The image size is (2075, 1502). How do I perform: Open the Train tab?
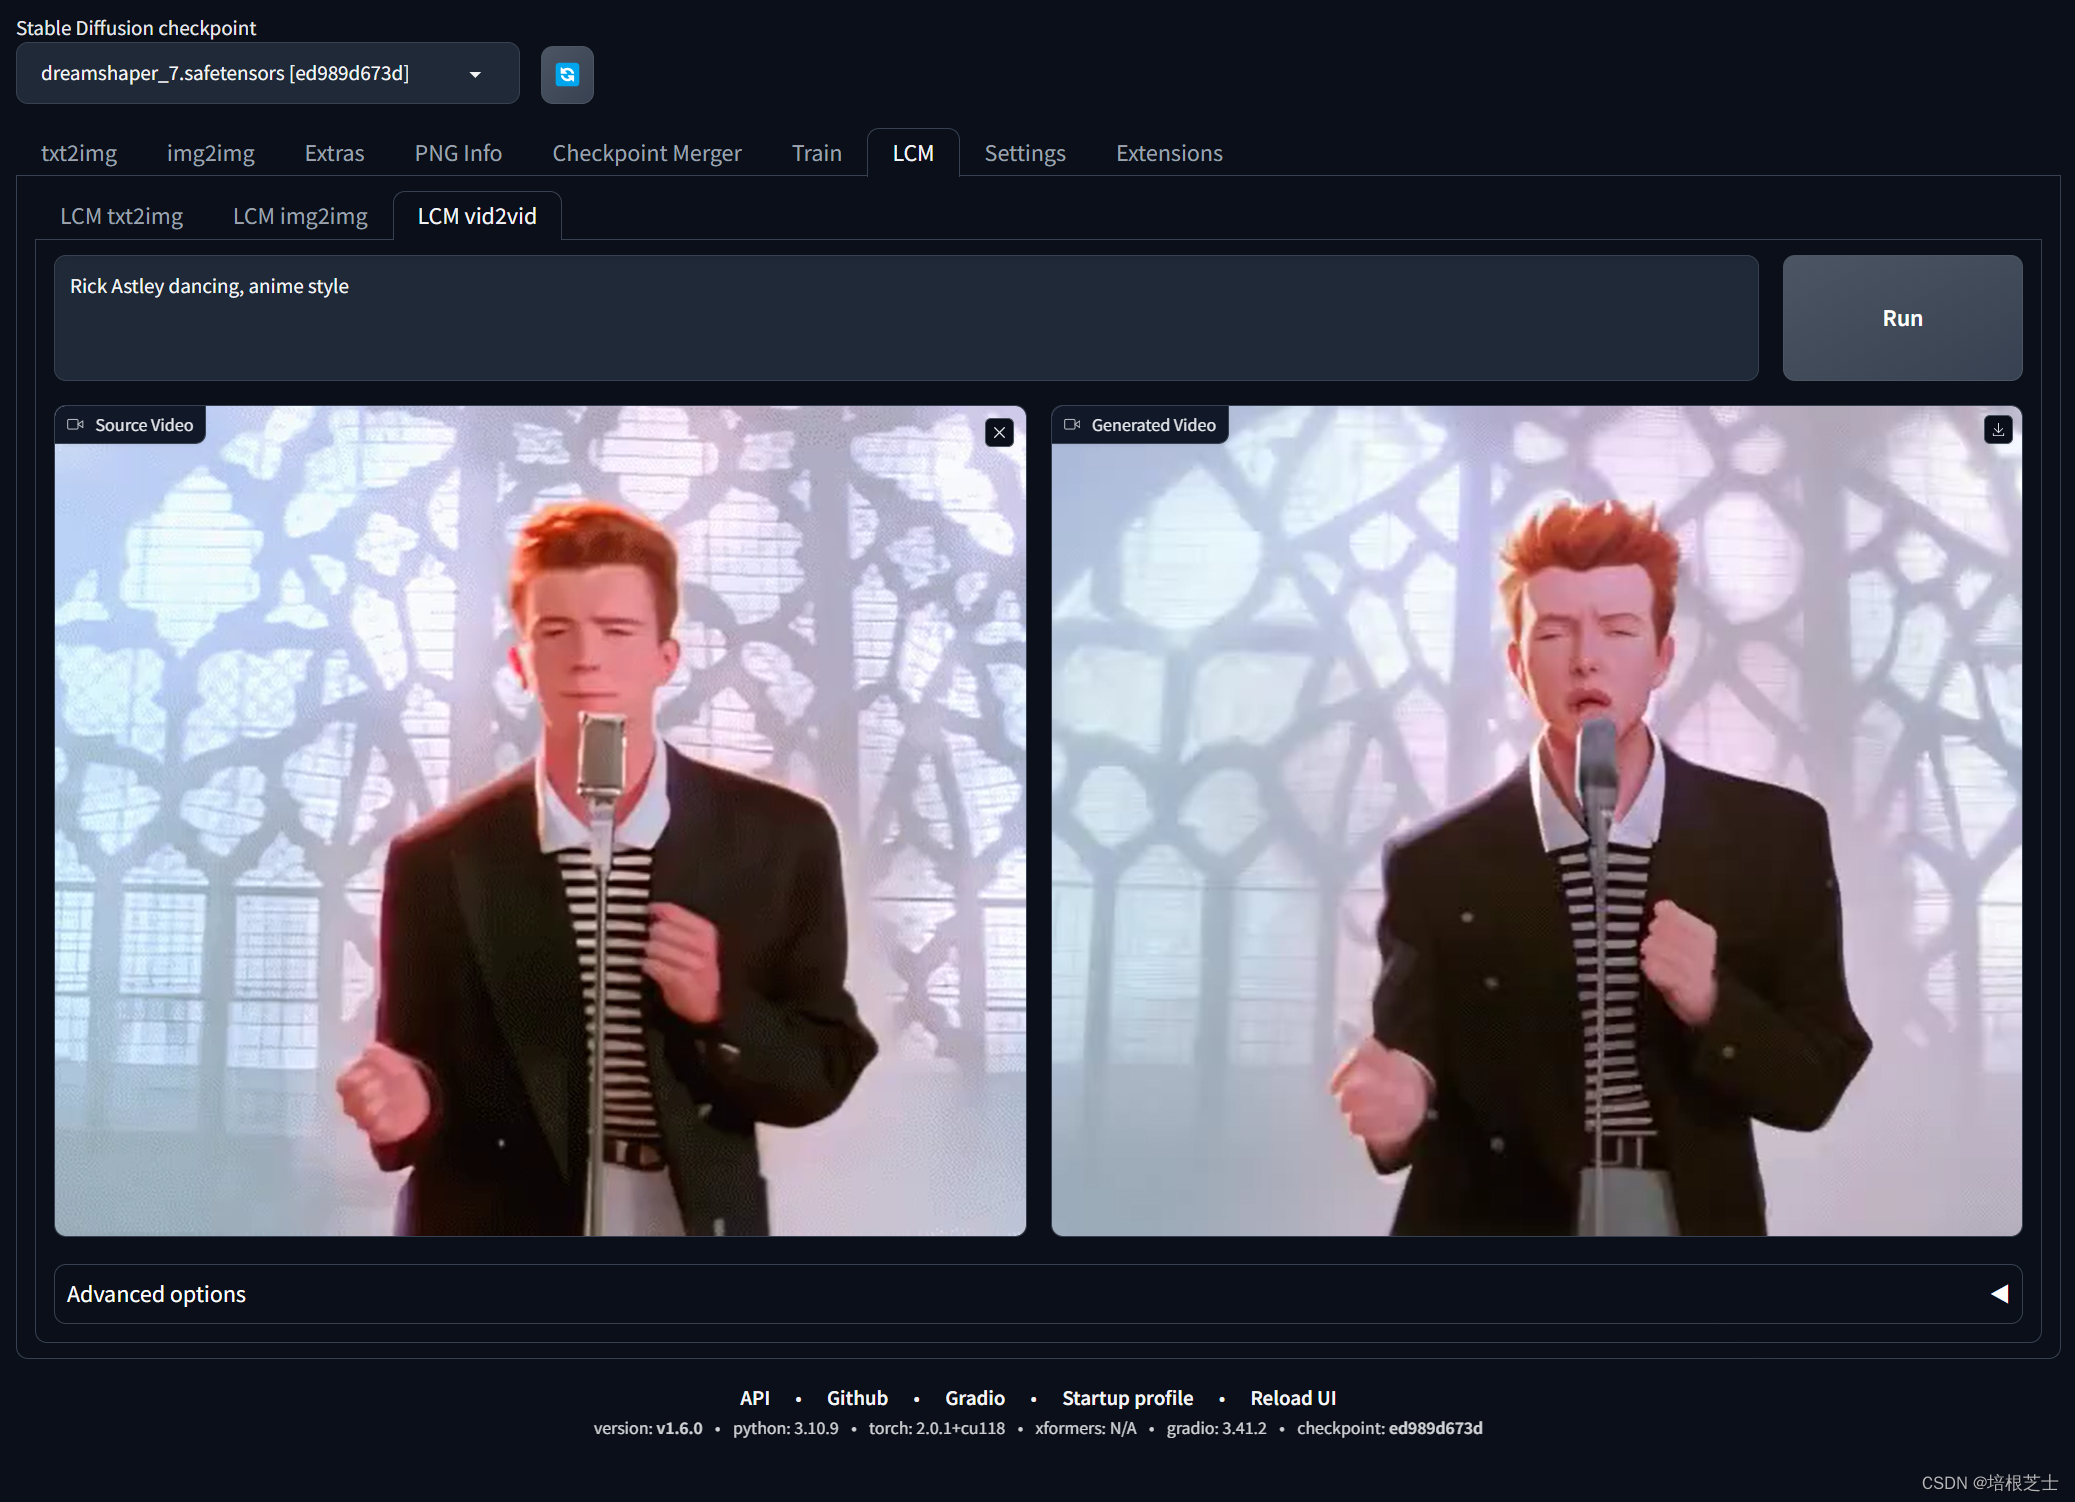817,153
